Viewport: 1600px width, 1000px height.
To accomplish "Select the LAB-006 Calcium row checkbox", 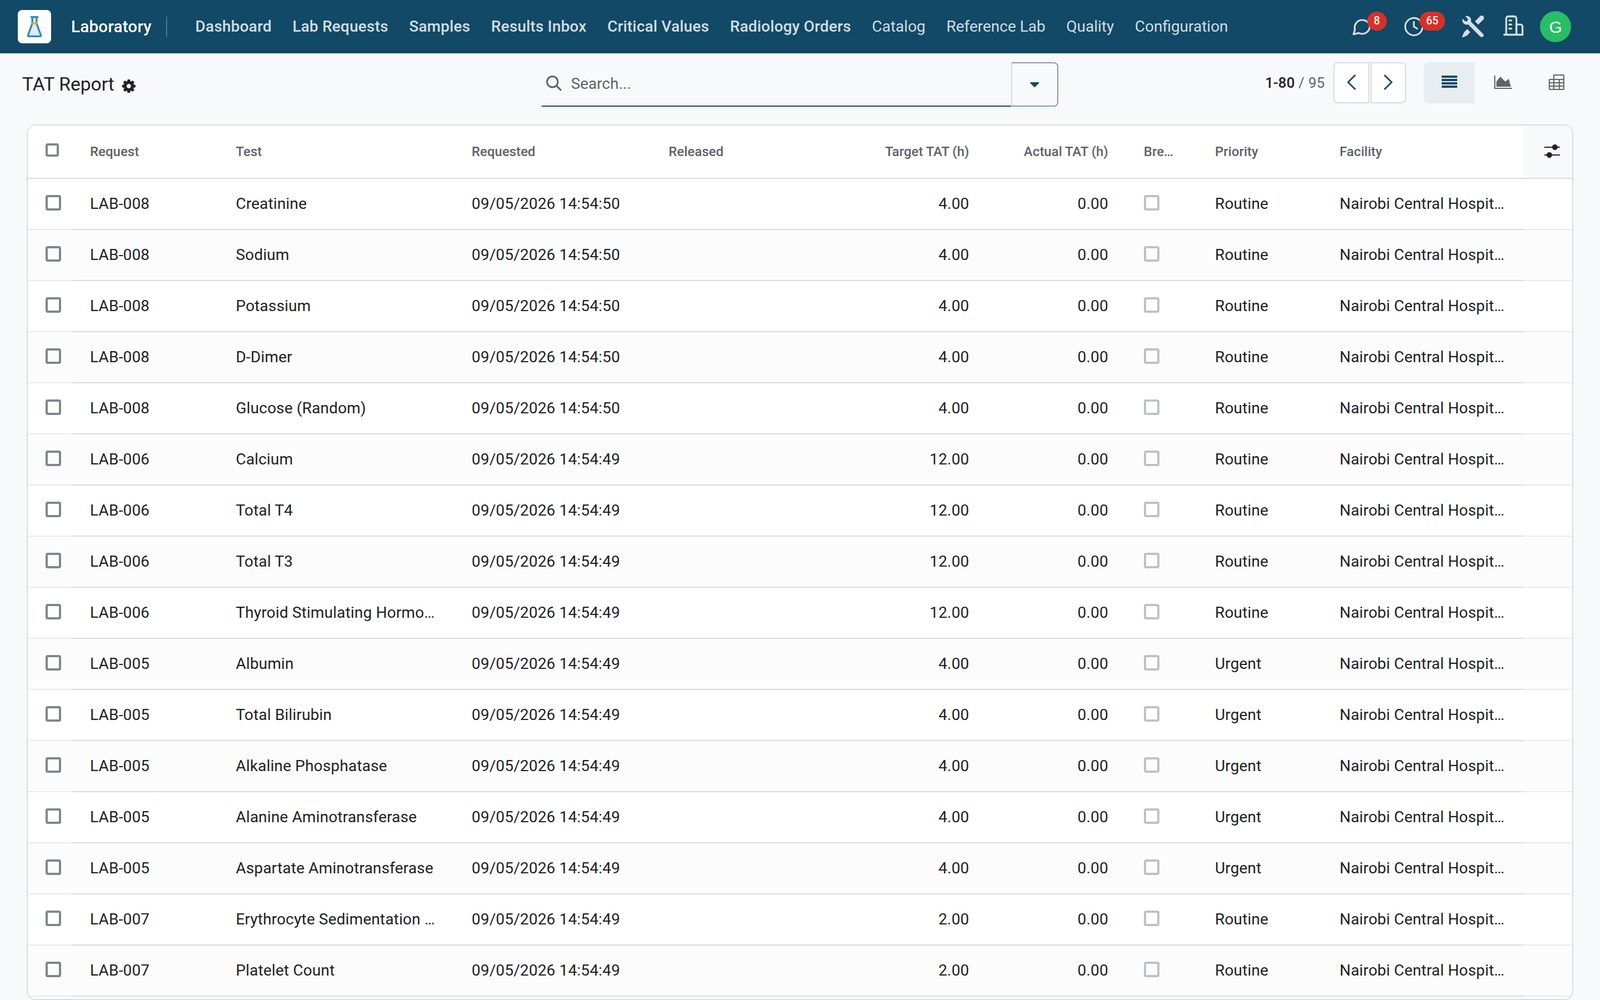I will click(x=53, y=458).
